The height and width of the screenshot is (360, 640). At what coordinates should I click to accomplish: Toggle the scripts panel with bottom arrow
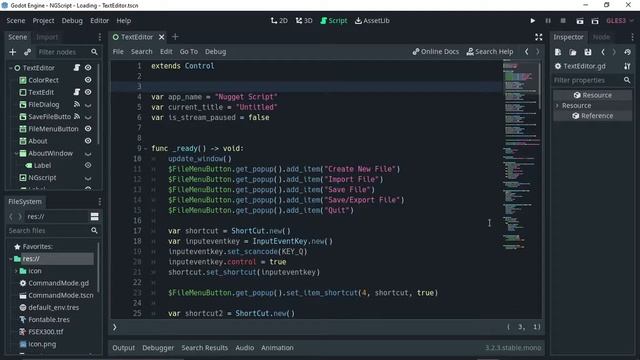click(115, 327)
